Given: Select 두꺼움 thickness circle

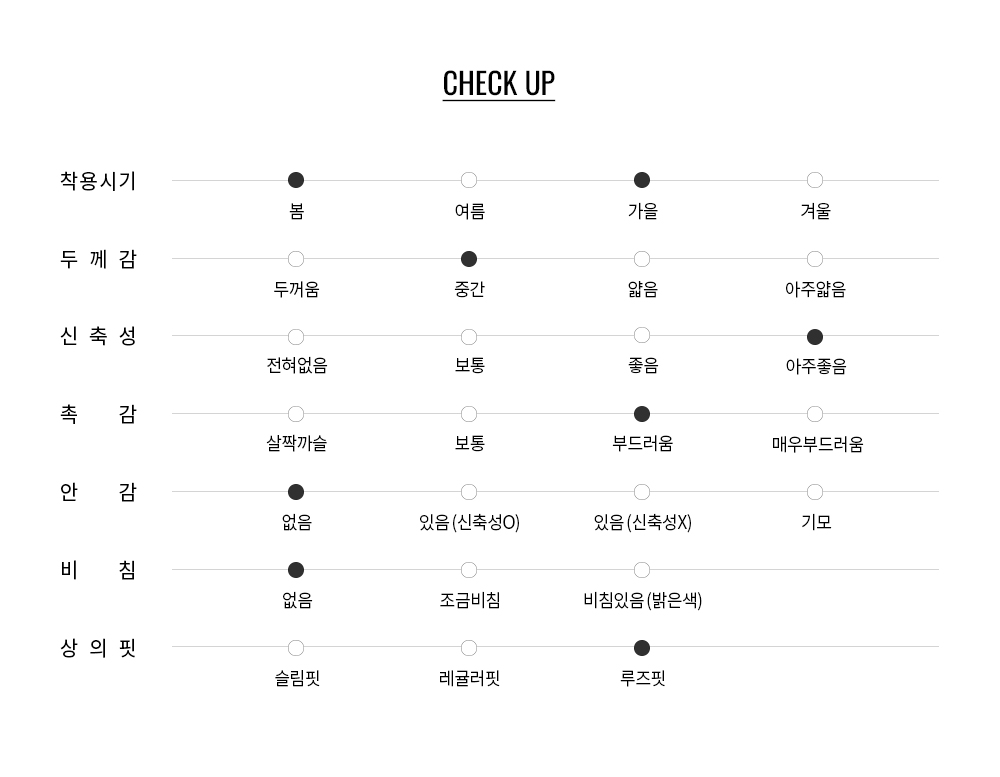Looking at the screenshot, I should tap(296, 259).
